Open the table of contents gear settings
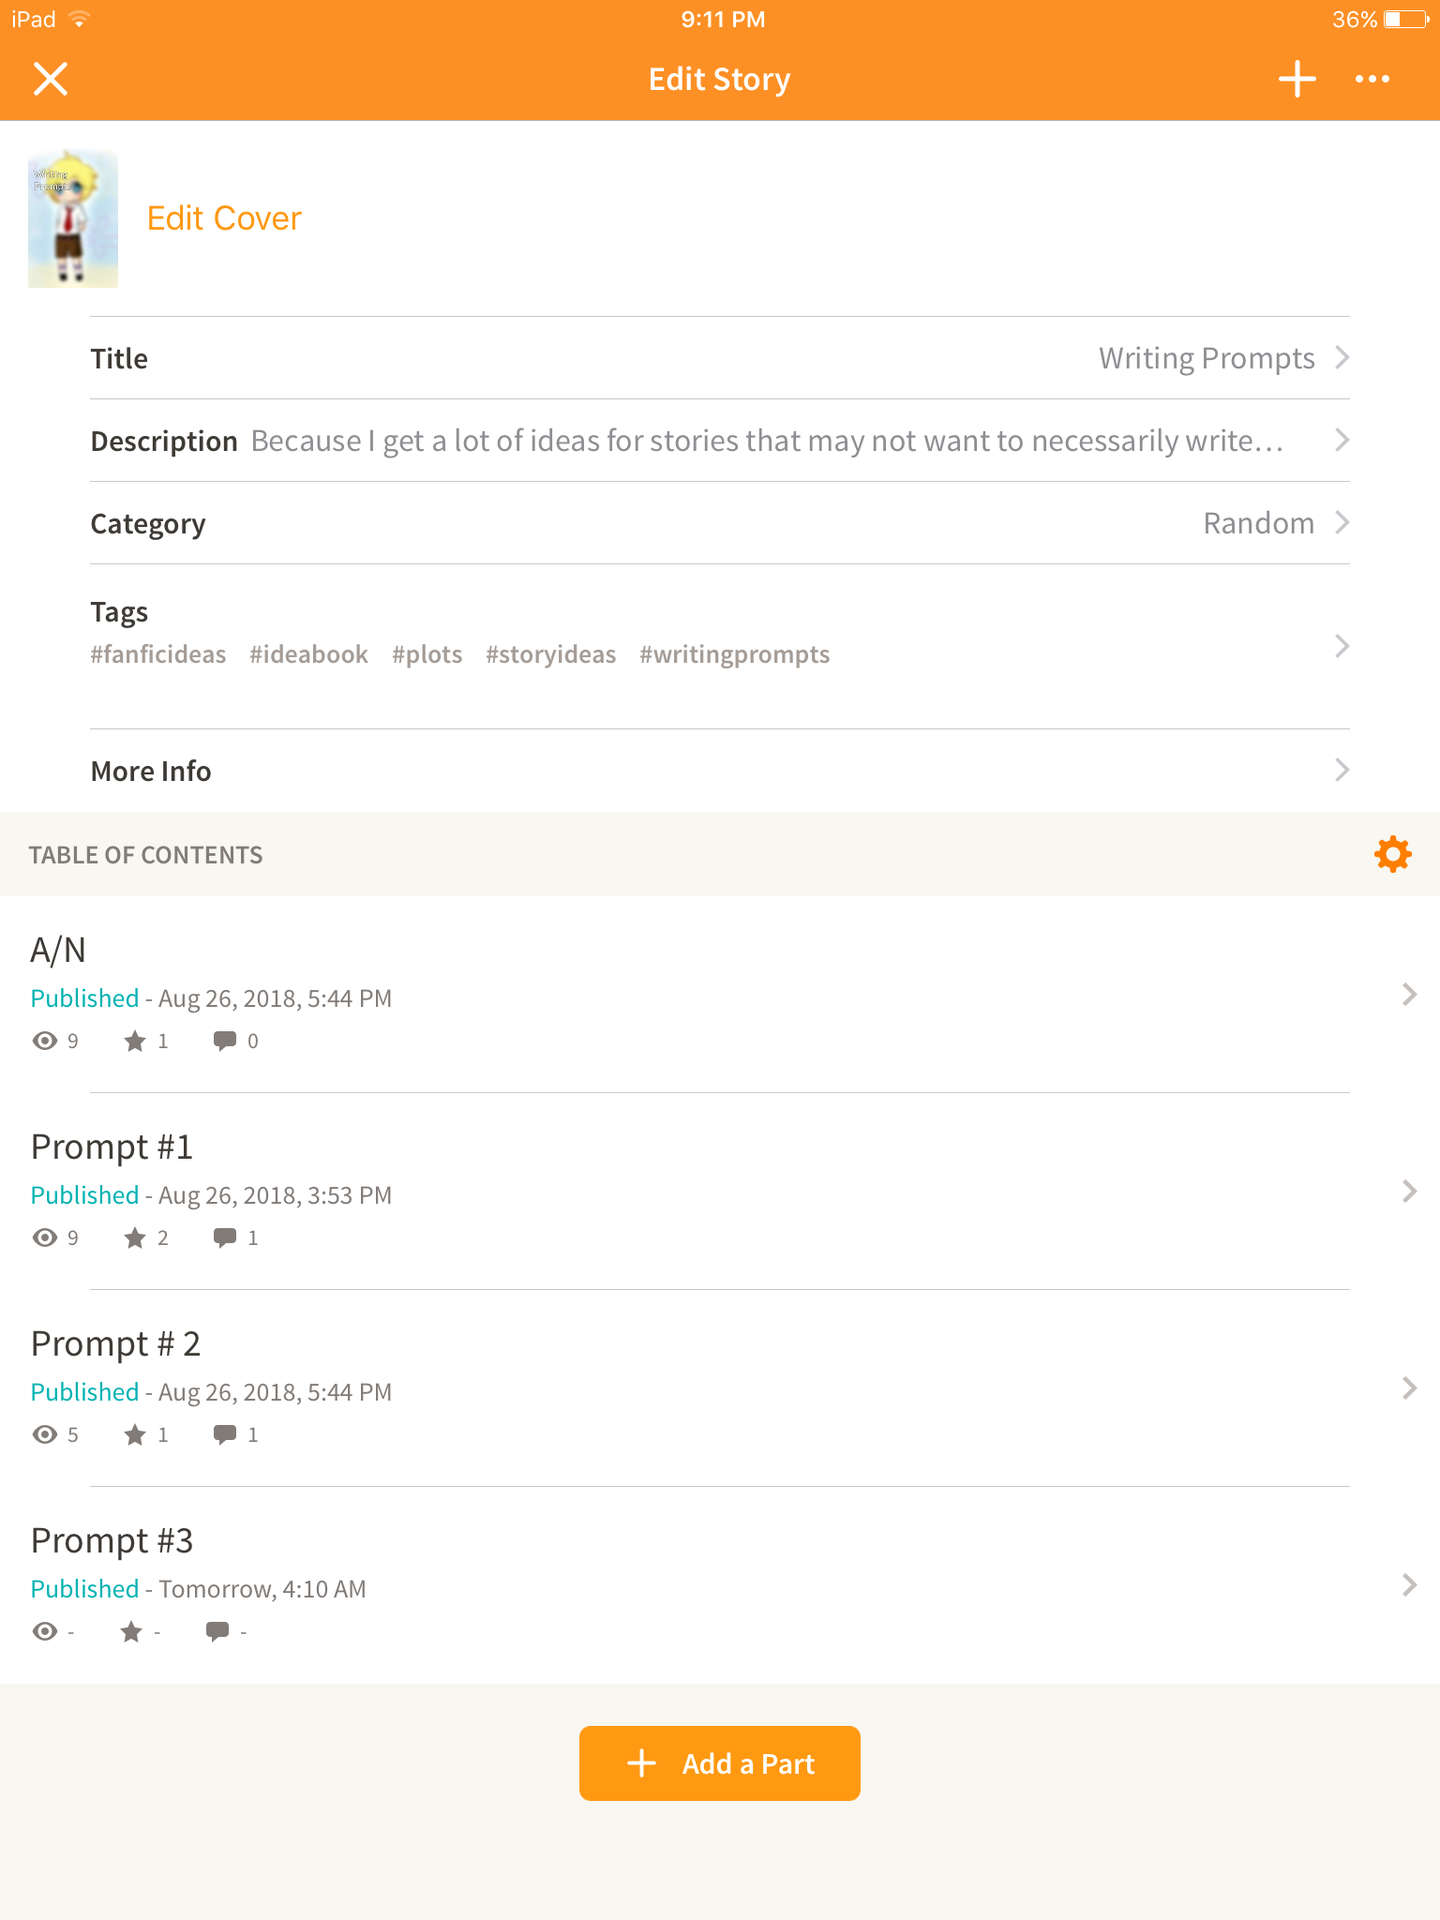 1392,855
